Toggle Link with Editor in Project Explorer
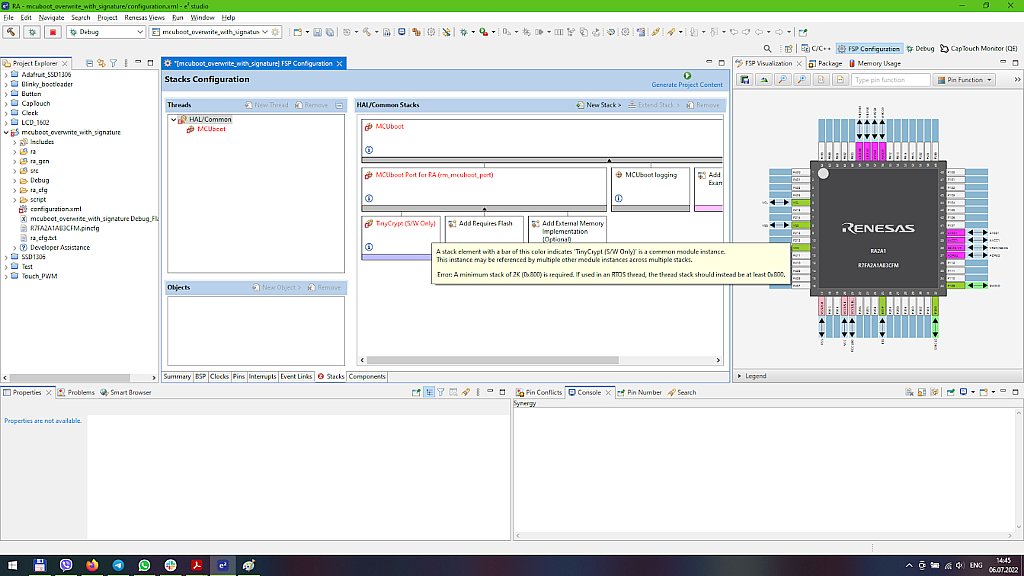Viewport: 1024px width, 576px height. [101, 63]
